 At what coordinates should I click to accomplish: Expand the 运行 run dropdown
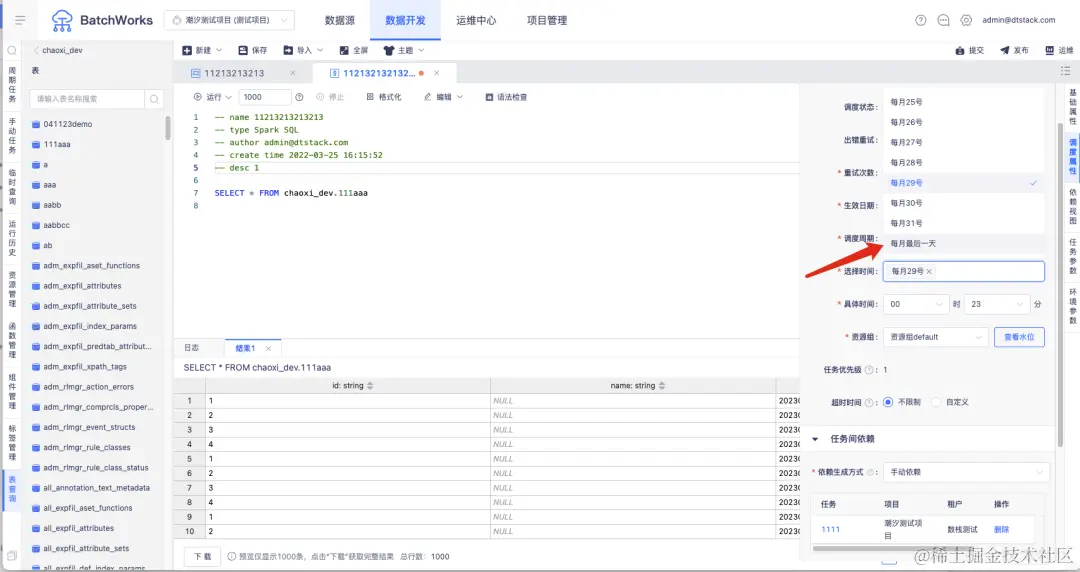click(x=229, y=97)
